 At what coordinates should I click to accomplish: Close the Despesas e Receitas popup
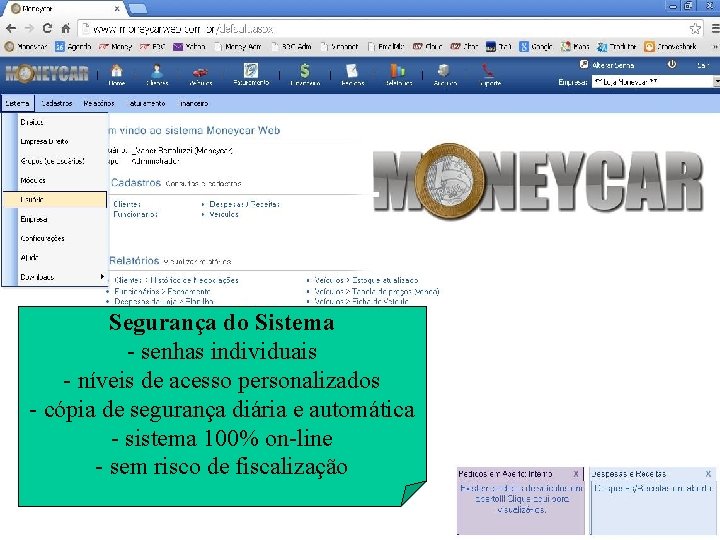pos(708,473)
